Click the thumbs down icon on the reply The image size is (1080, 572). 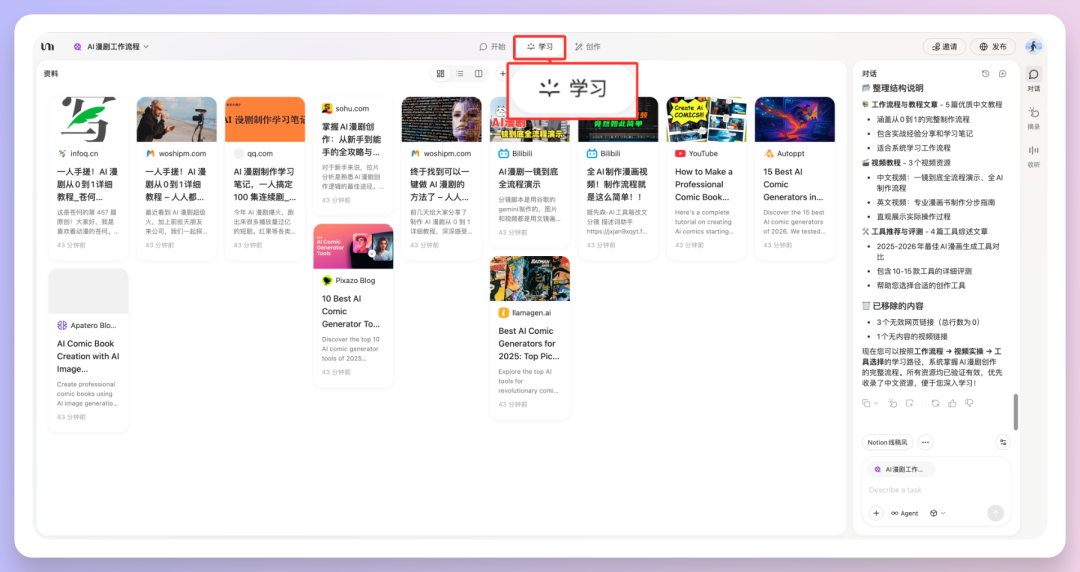(x=969, y=403)
